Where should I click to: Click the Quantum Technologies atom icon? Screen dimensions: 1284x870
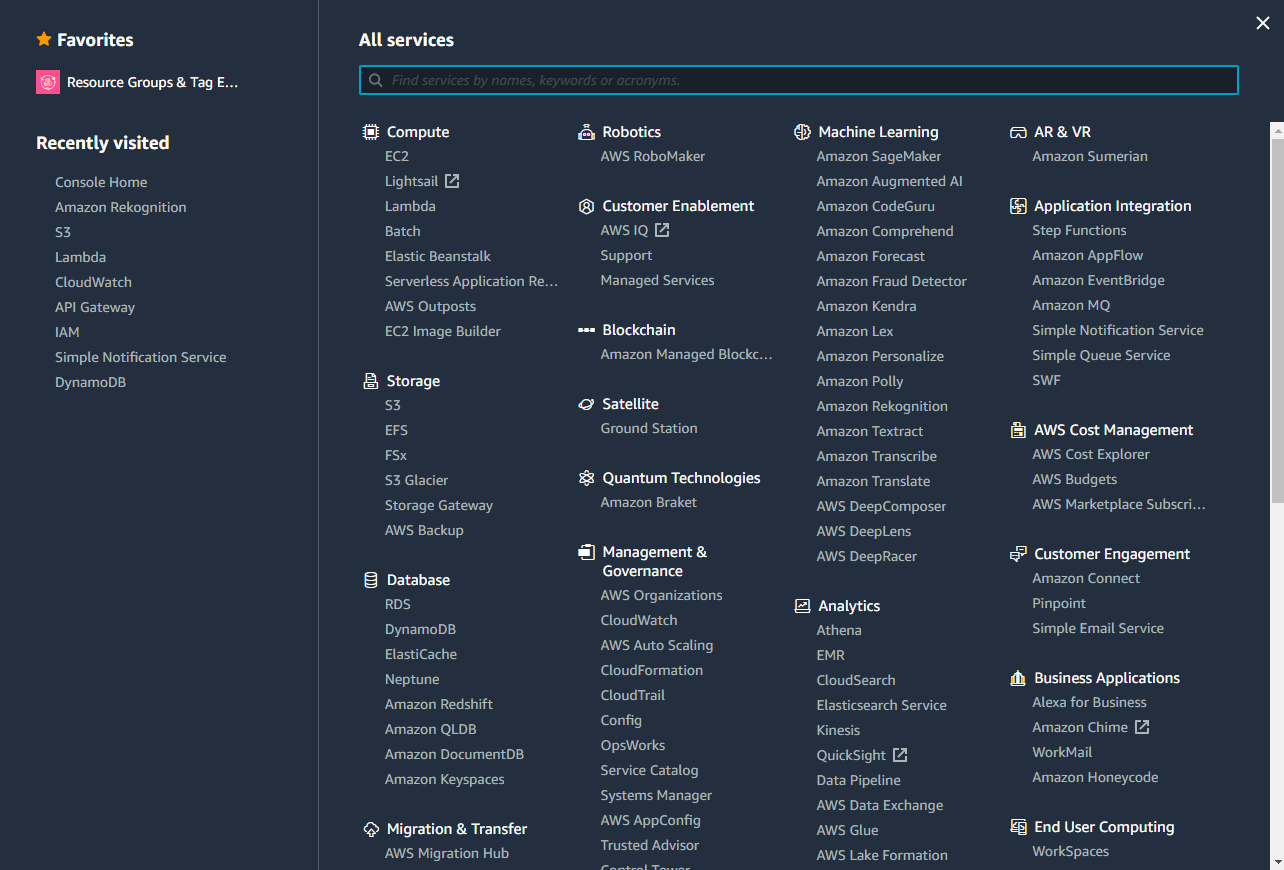(586, 478)
